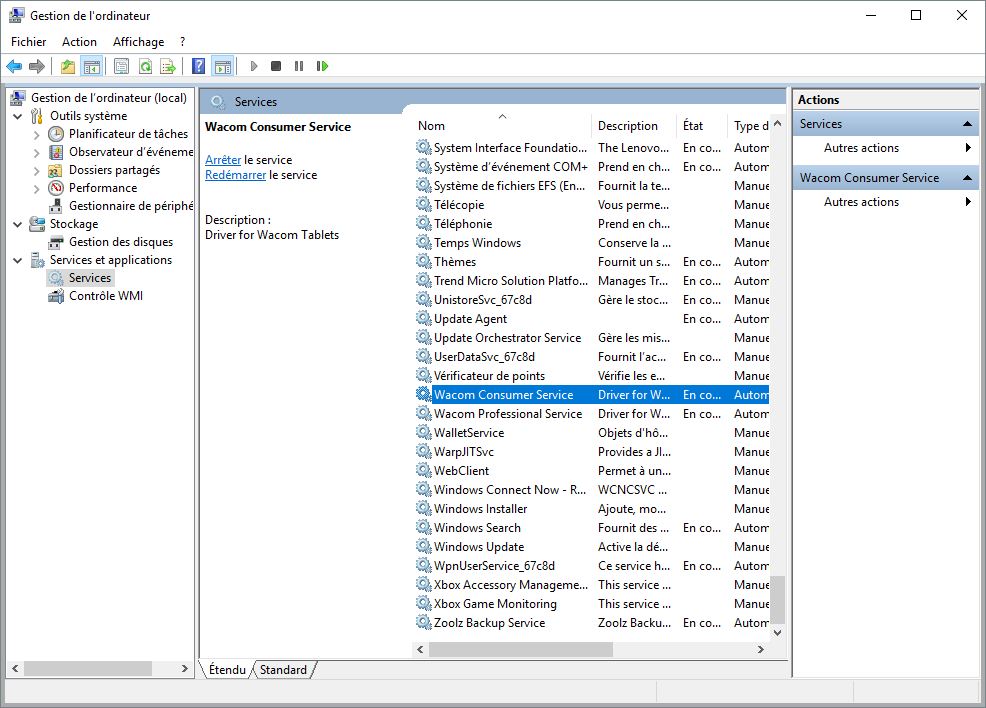
Task: Select the Contrôle WMI icon
Action: [56, 296]
